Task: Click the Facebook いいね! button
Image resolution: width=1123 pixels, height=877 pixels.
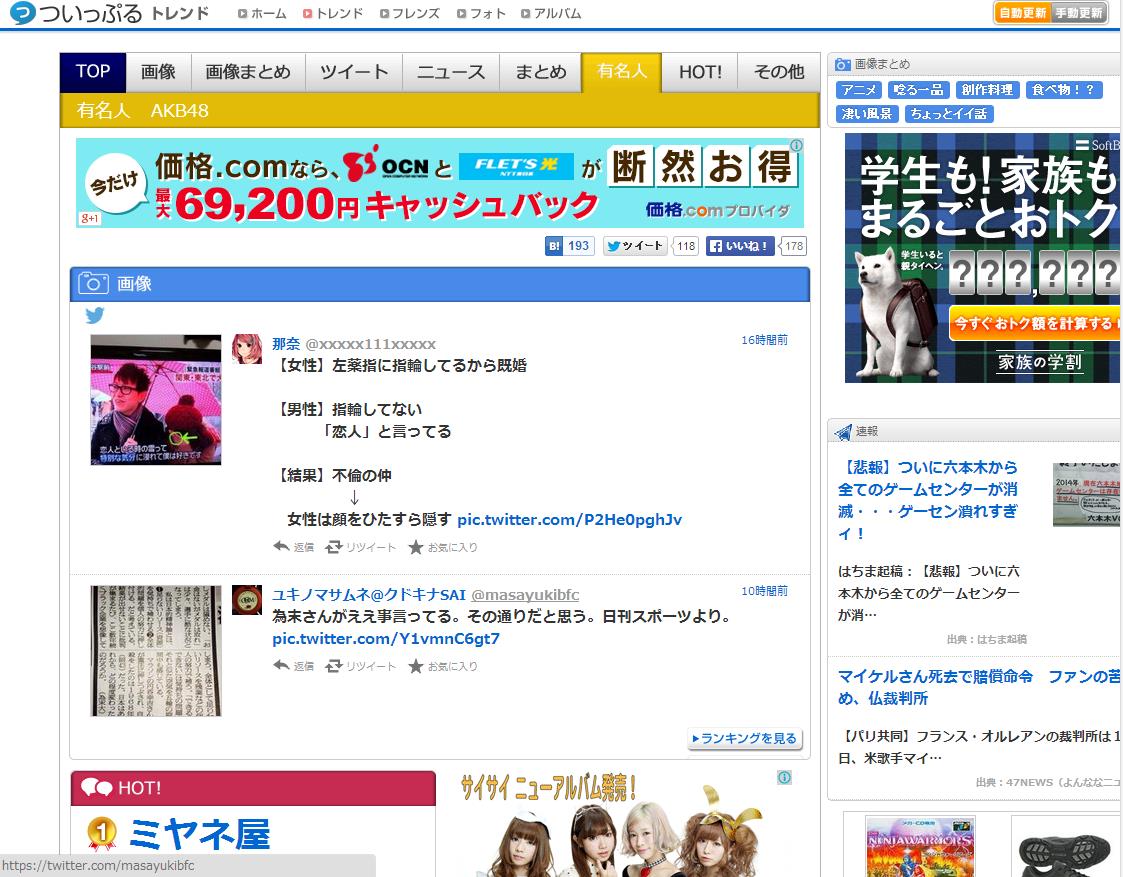Action: tap(740, 246)
